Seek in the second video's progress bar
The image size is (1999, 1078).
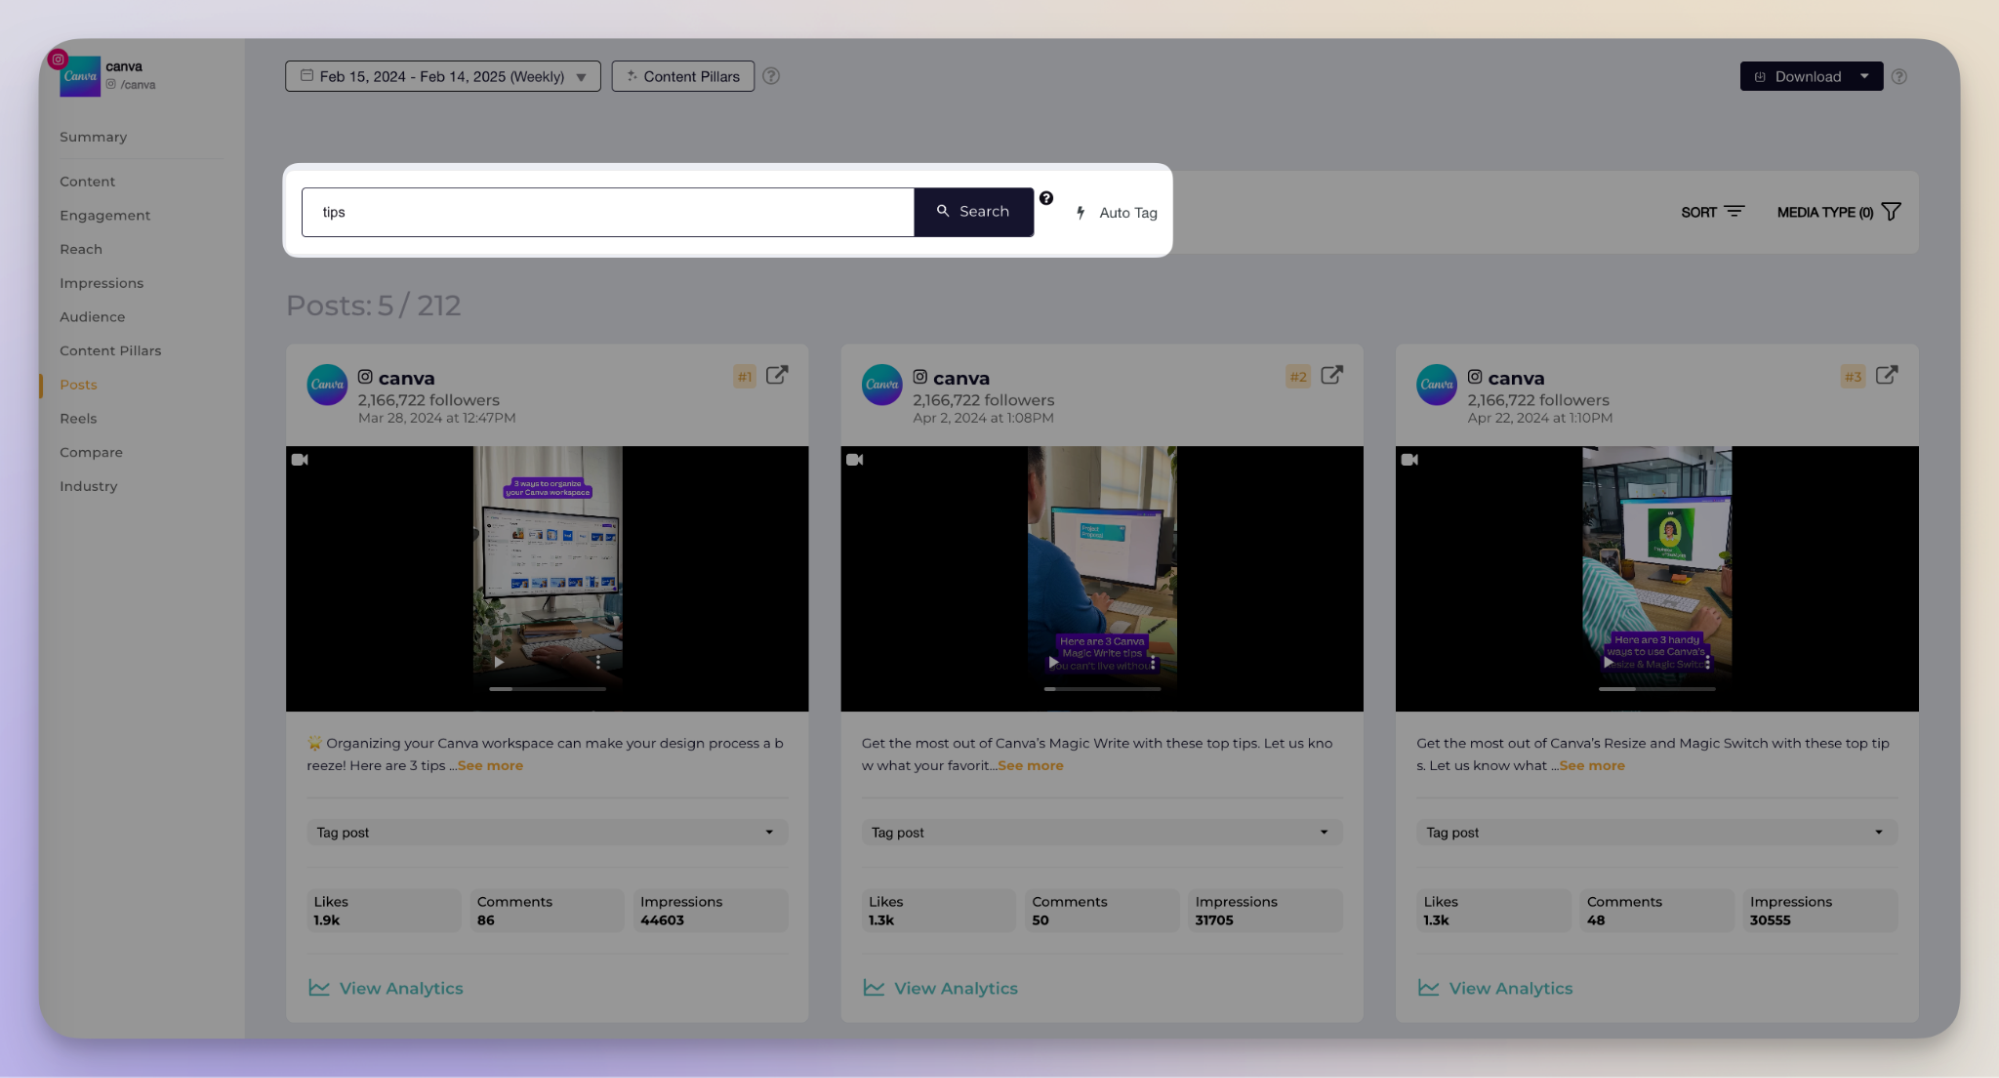(1102, 689)
